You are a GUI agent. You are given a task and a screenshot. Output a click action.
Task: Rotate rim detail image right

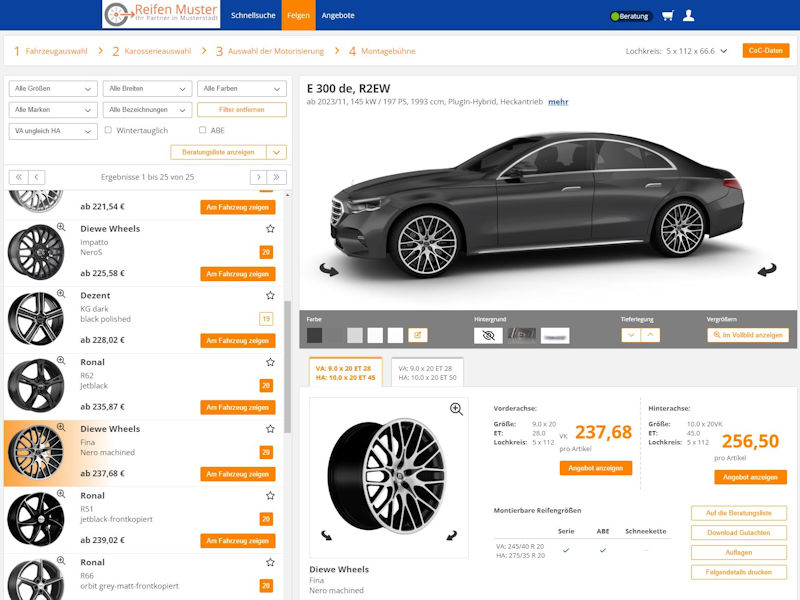click(x=452, y=535)
